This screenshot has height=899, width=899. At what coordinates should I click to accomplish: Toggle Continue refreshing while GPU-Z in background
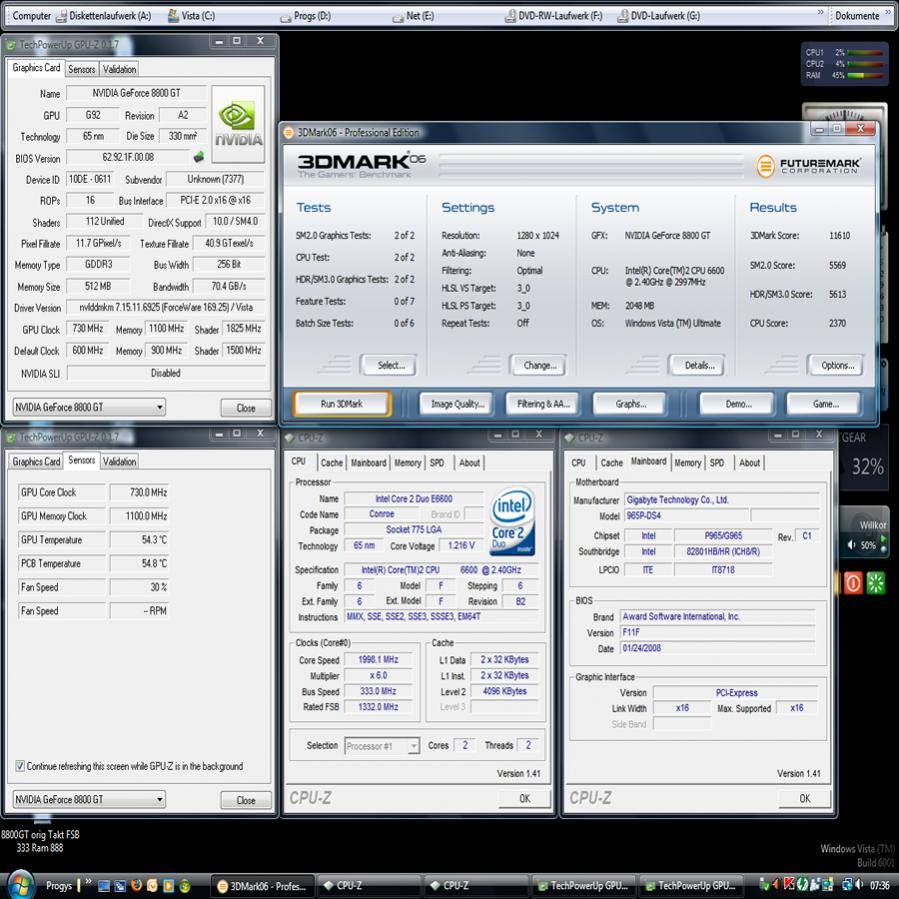(20, 766)
